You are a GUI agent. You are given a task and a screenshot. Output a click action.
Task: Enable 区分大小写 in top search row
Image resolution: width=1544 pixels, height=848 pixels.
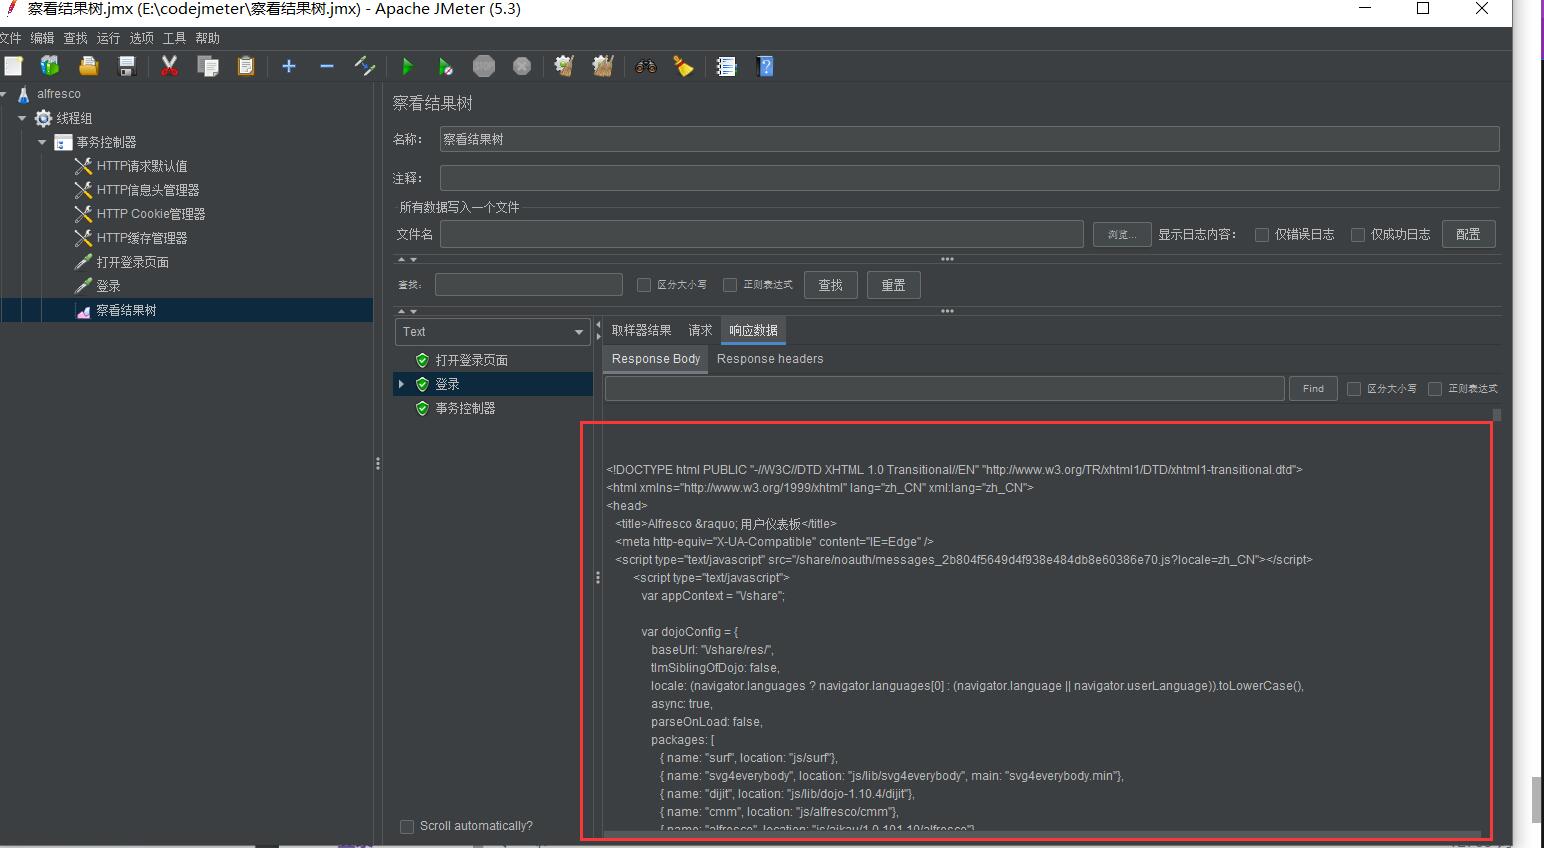coord(644,285)
